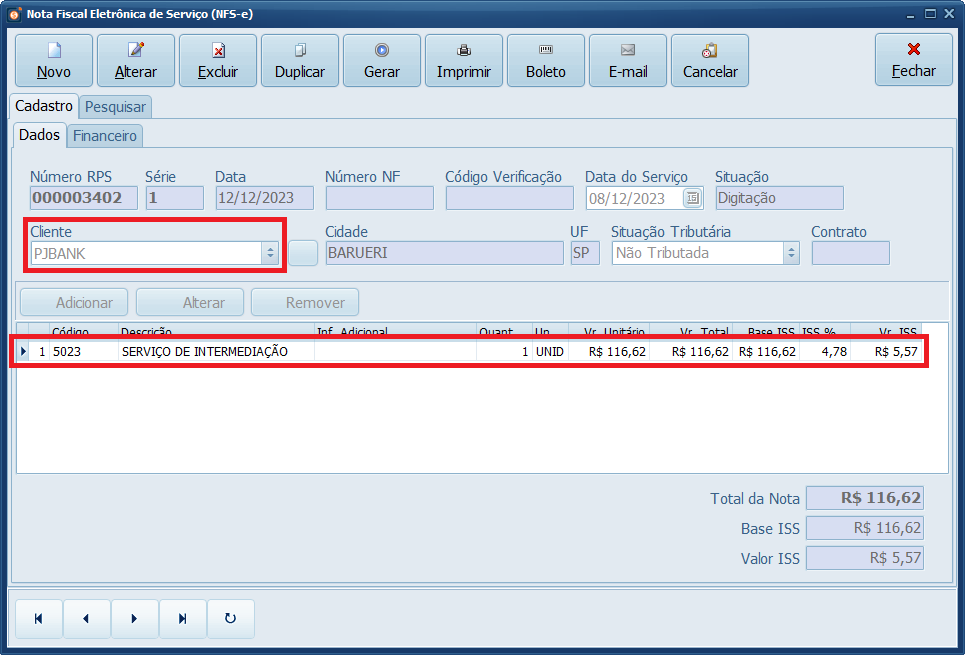
Task: Go to the previous record
Action: tap(86, 618)
